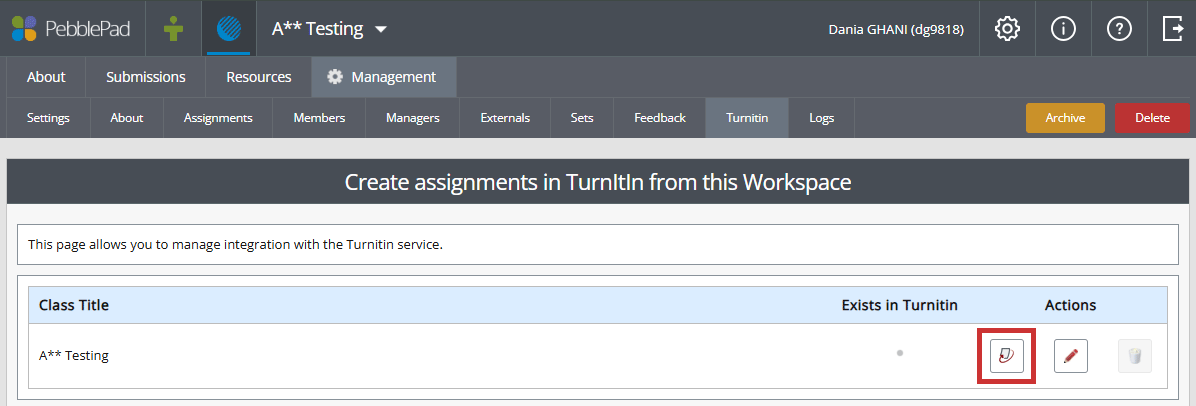1196x406 pixels.
Task: Open the Assignments sub-tab
Action: coord(218,118)
